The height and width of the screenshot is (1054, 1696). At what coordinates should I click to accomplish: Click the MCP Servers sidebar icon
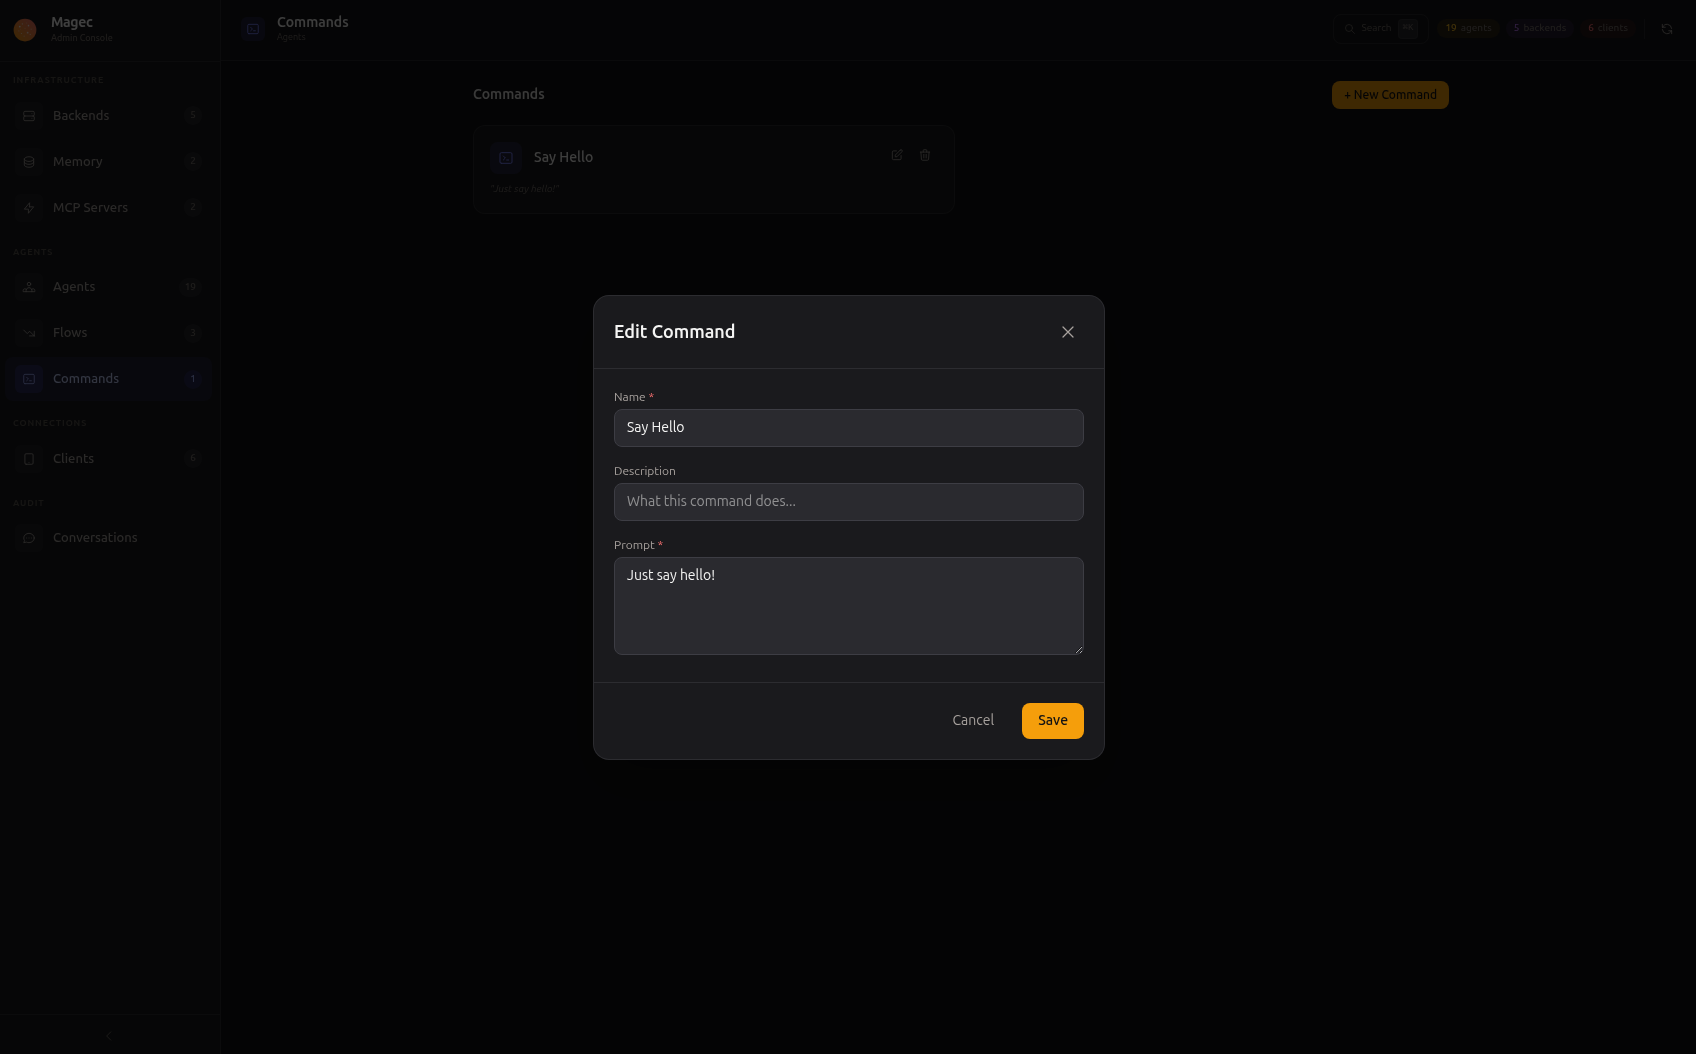click(x=28, y=207)
